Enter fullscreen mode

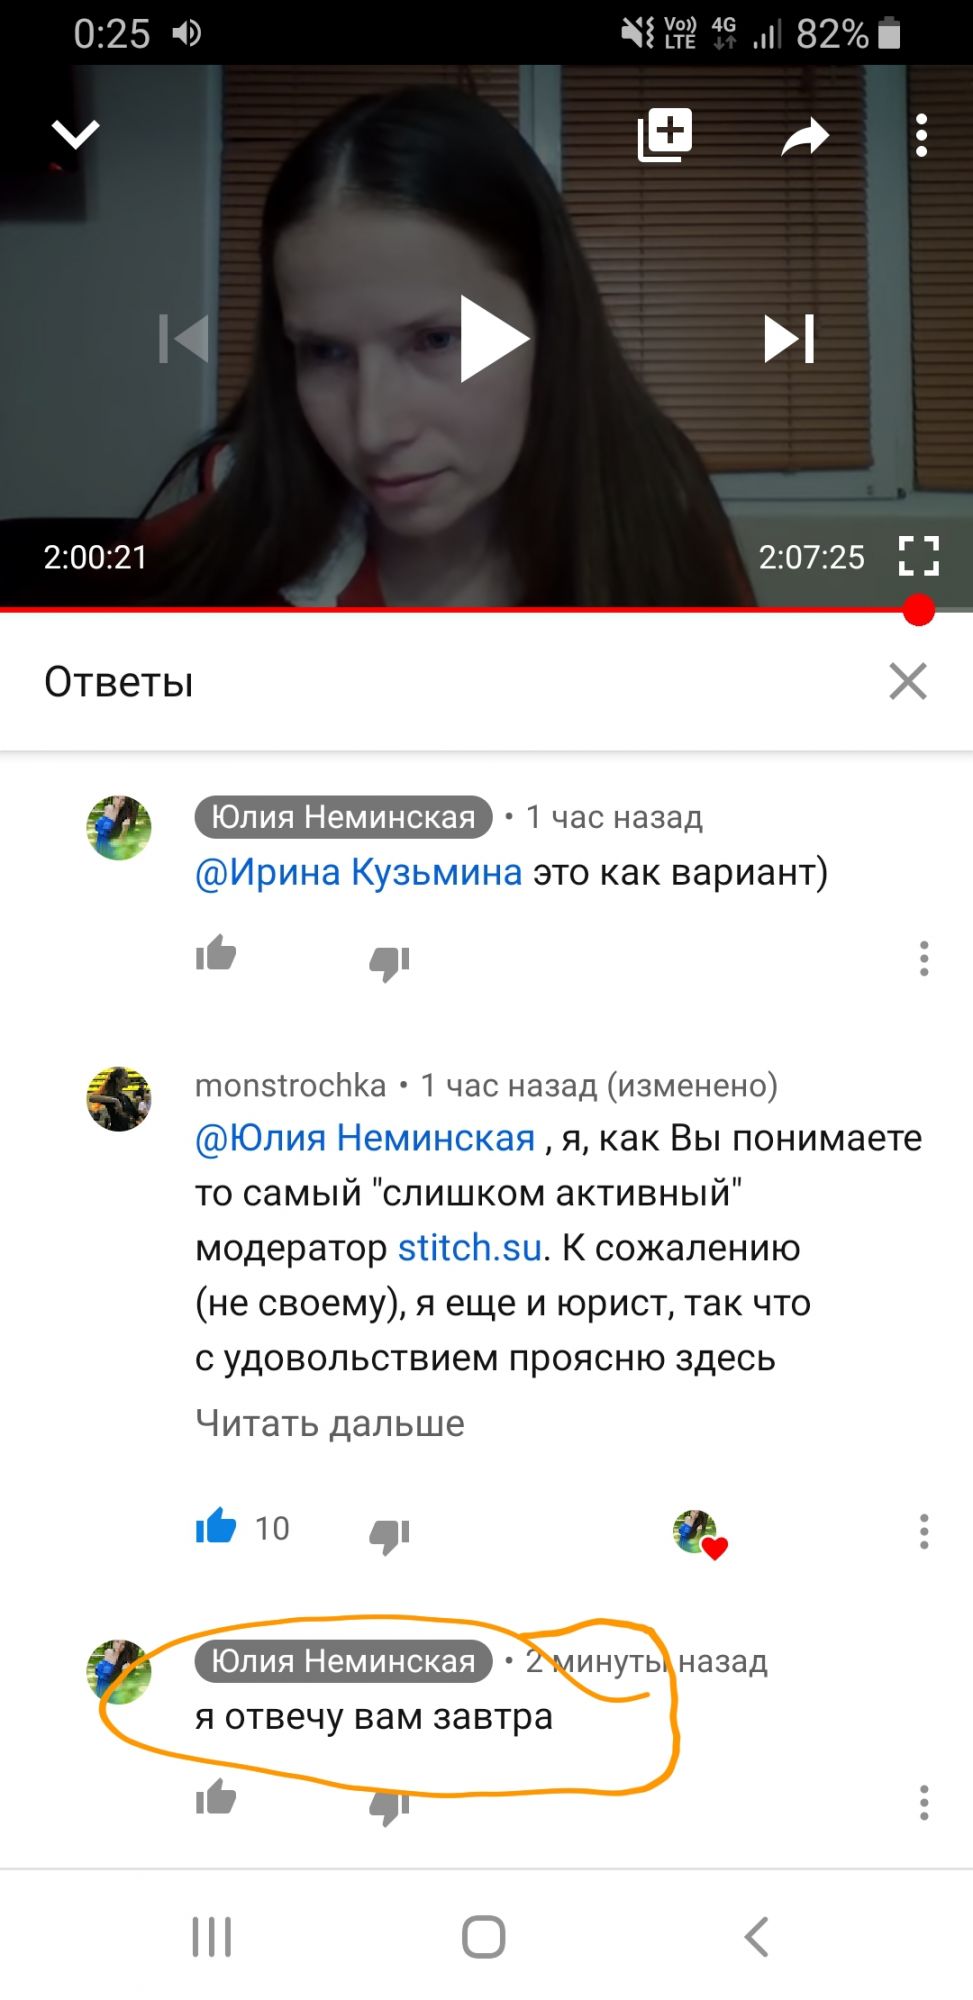tap(918, 556)
